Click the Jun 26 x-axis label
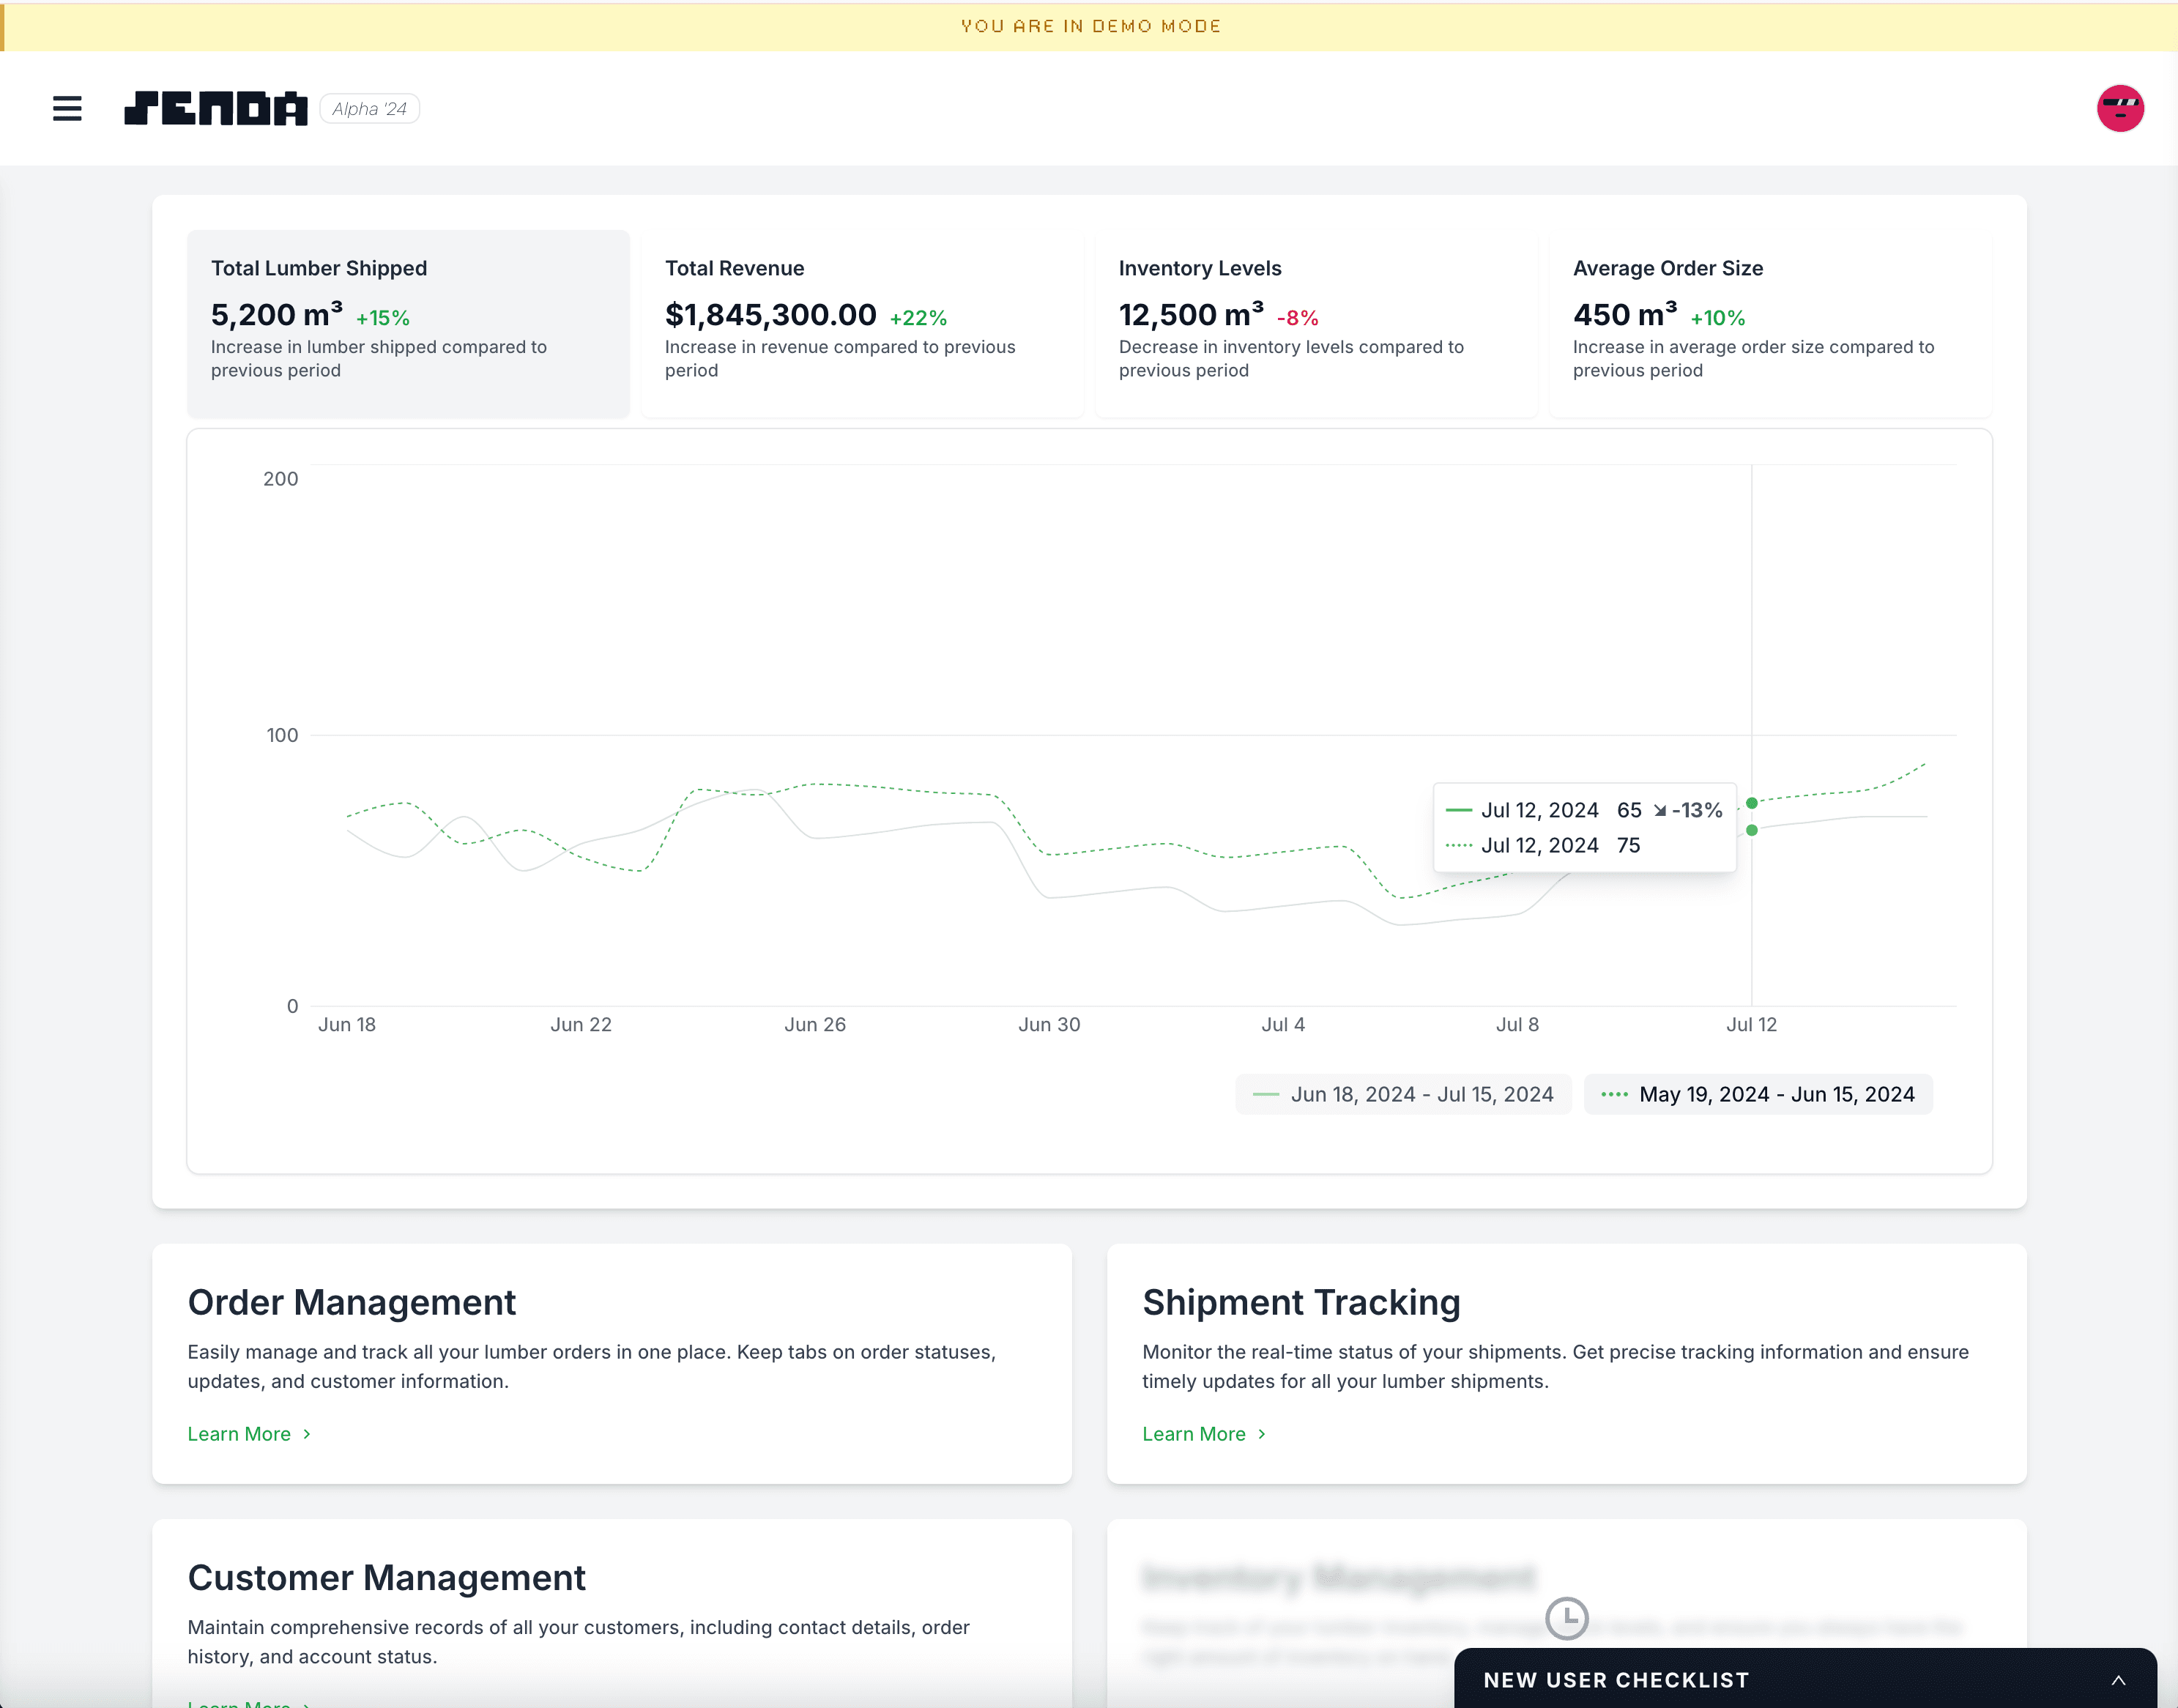 [x=815, y=1024]
